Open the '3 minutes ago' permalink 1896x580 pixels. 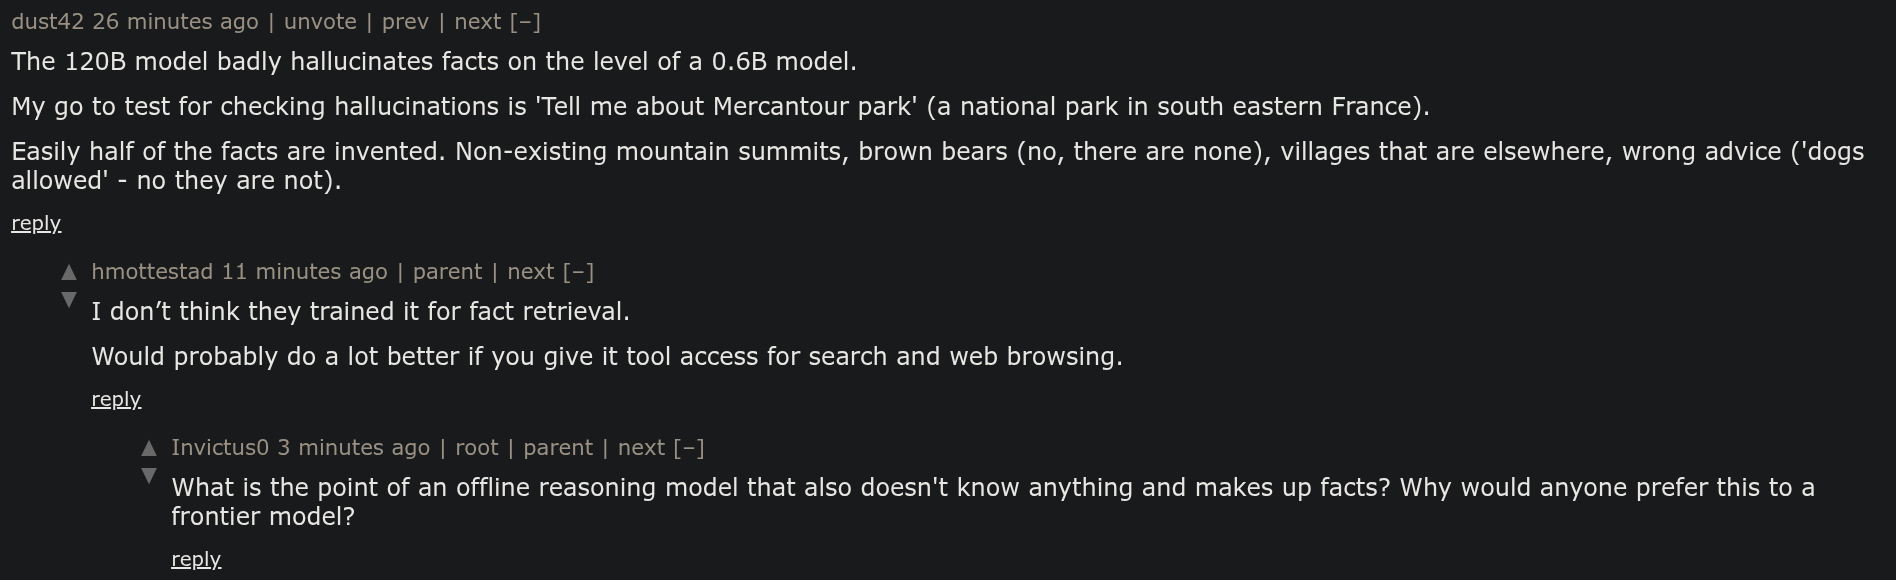(x=353, y=448)
